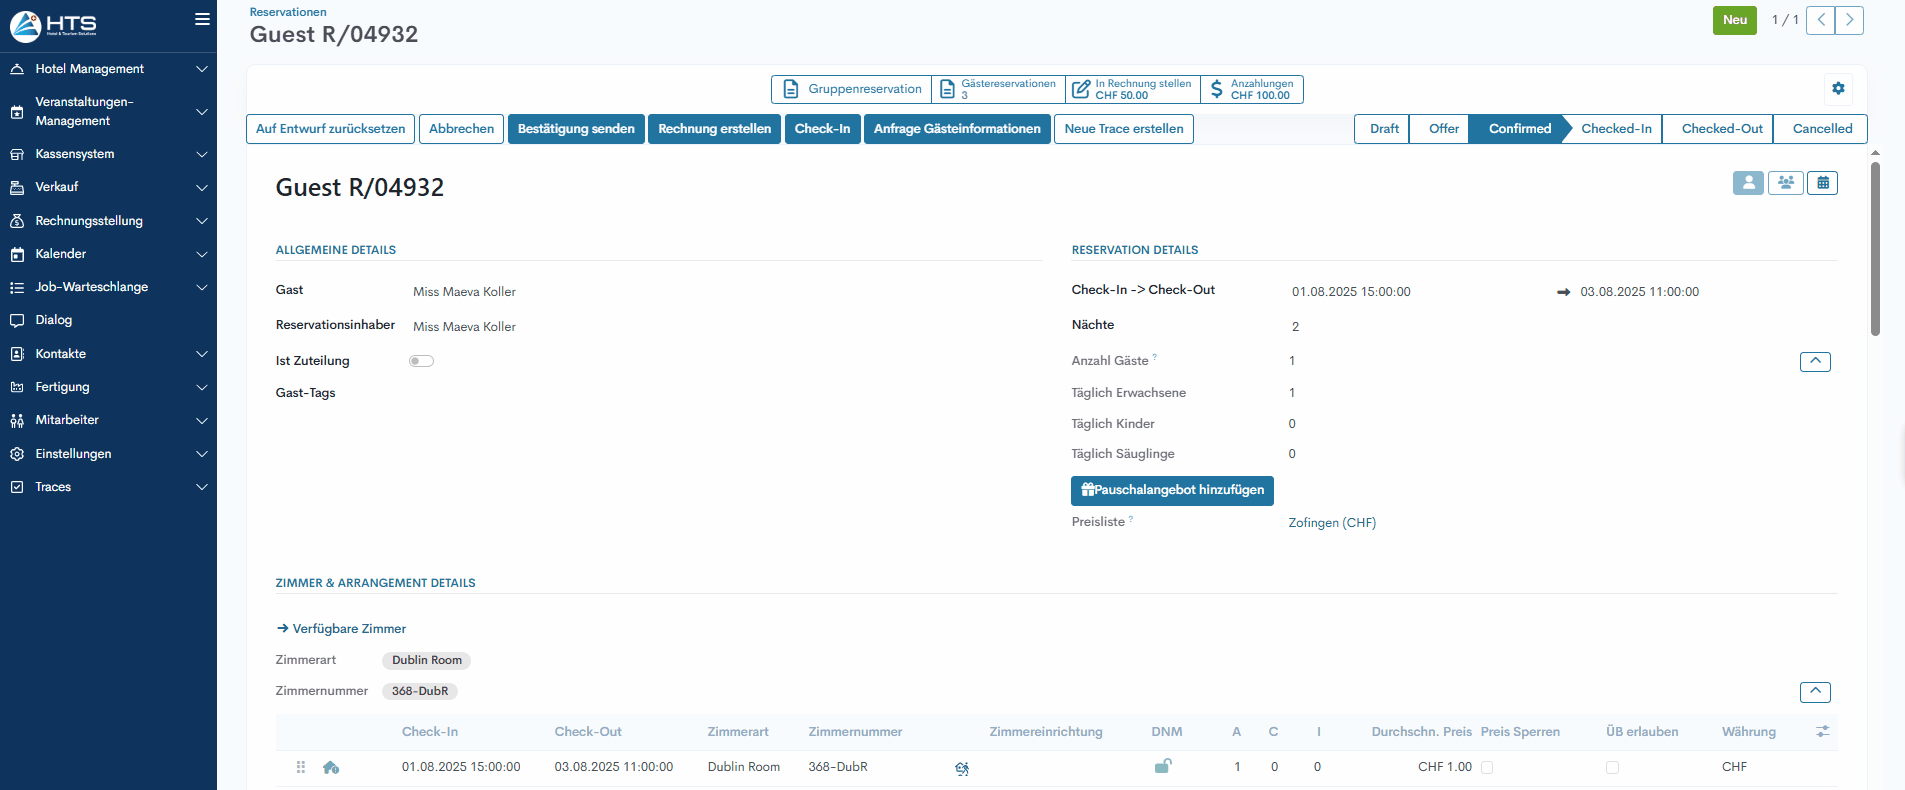Open Zofingen (CHF) price list link
This screenshot has height=790, width=1905.
[1332, 523]
